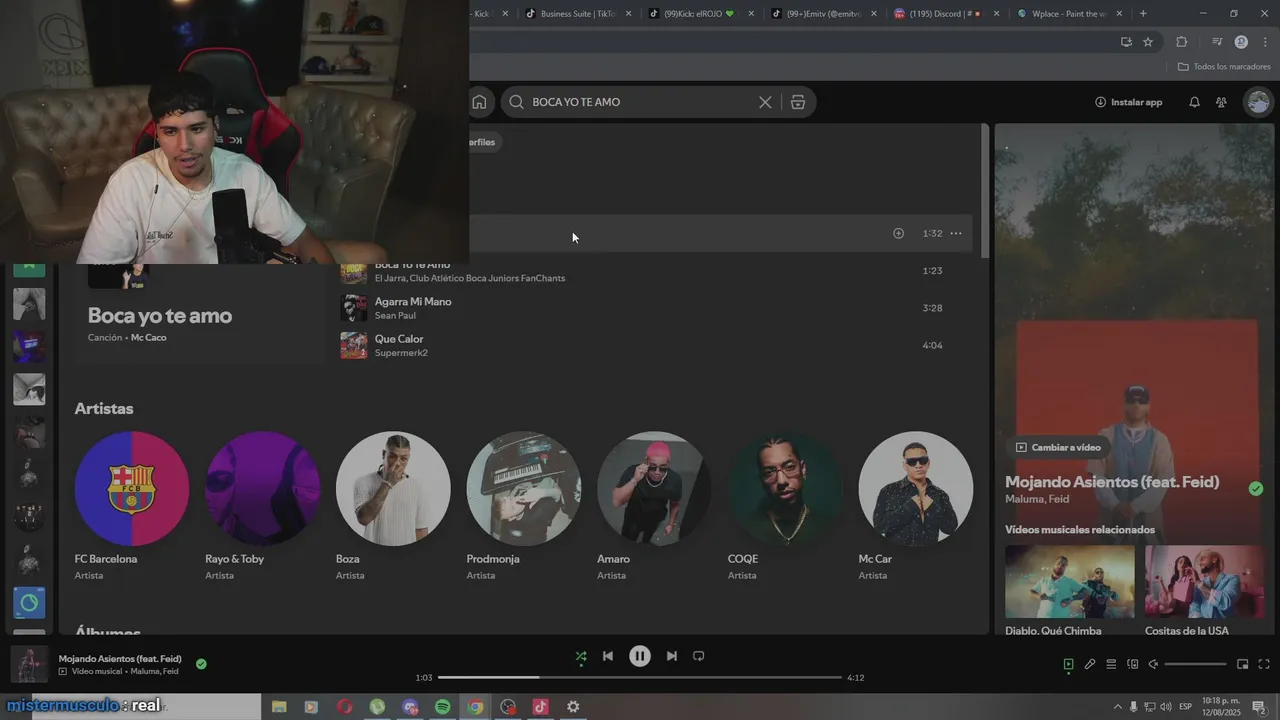Open the Spotify profile avatar menu
Screen dimensions: 1280x720
pyautogui.click(x=1258, y=102)
